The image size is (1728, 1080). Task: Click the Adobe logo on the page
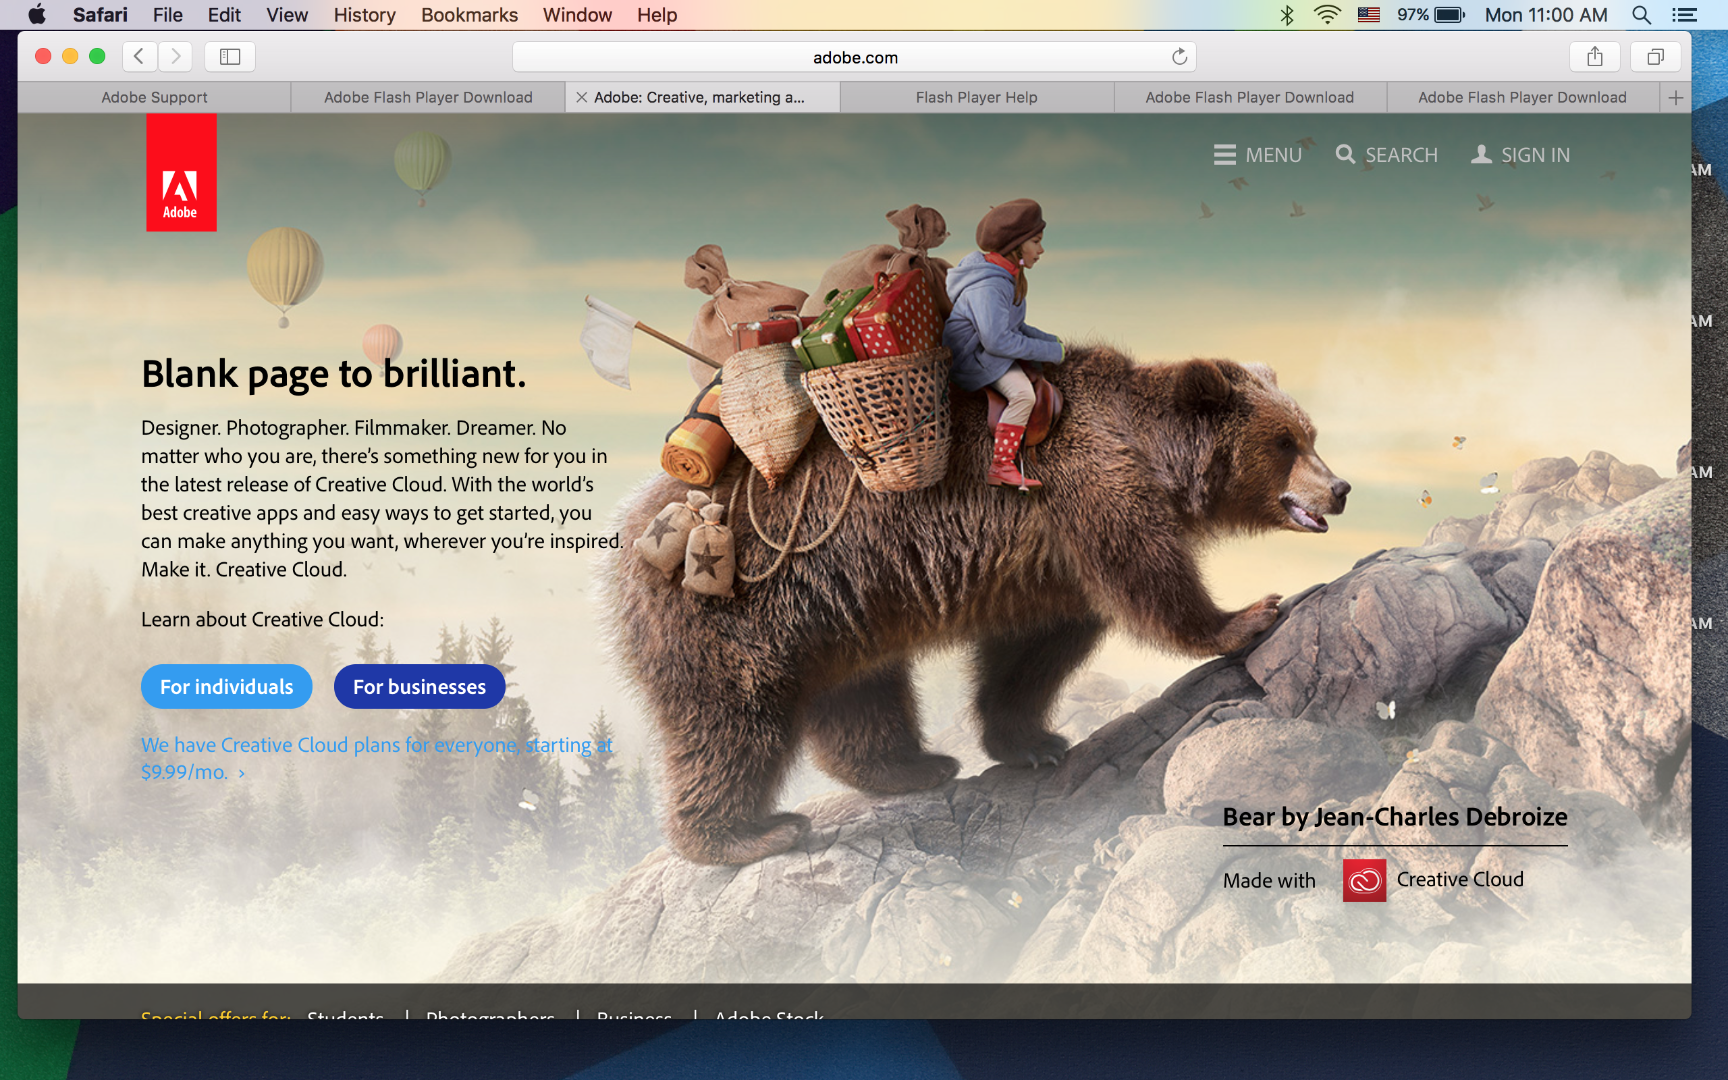pyautogui.click(x=181, y=172)
